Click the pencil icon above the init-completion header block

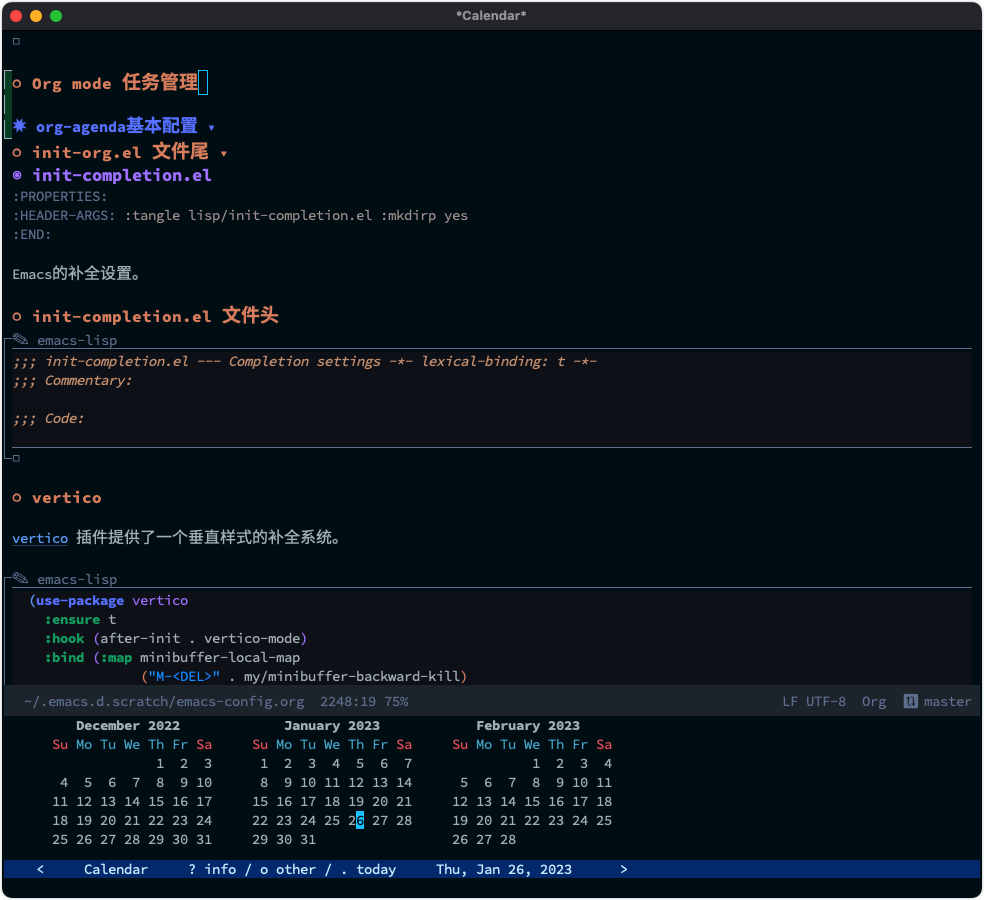tap(21, 339)
